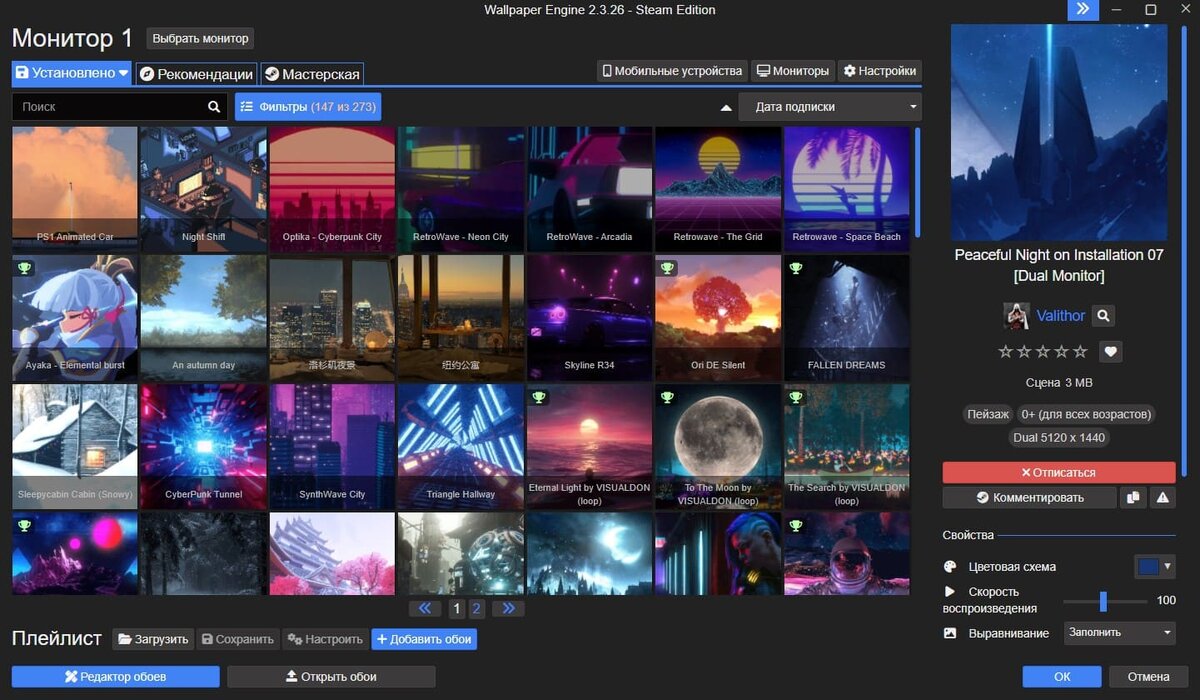Click the red Отписаться button

[1059, 472]
